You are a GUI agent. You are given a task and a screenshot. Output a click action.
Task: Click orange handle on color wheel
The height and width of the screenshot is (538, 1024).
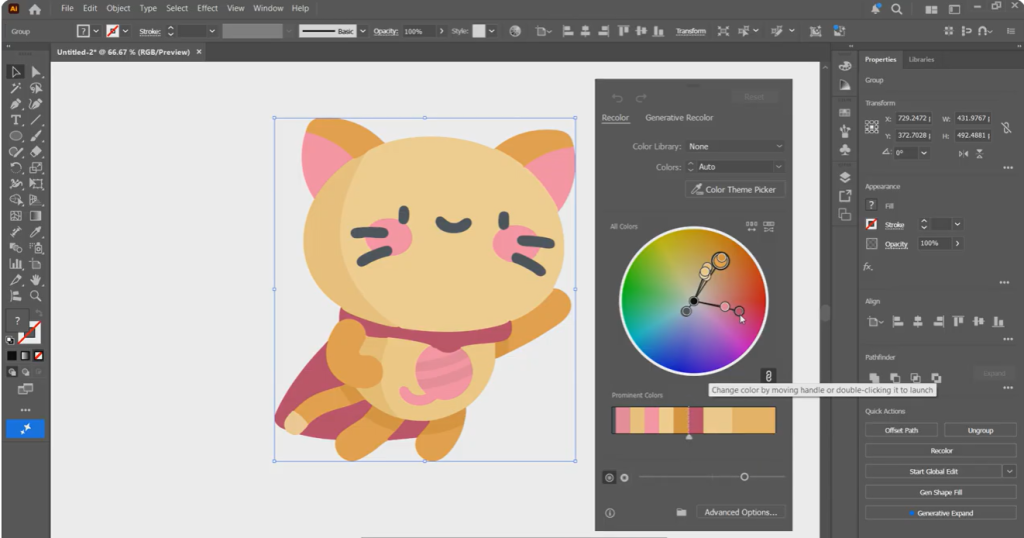720,261
